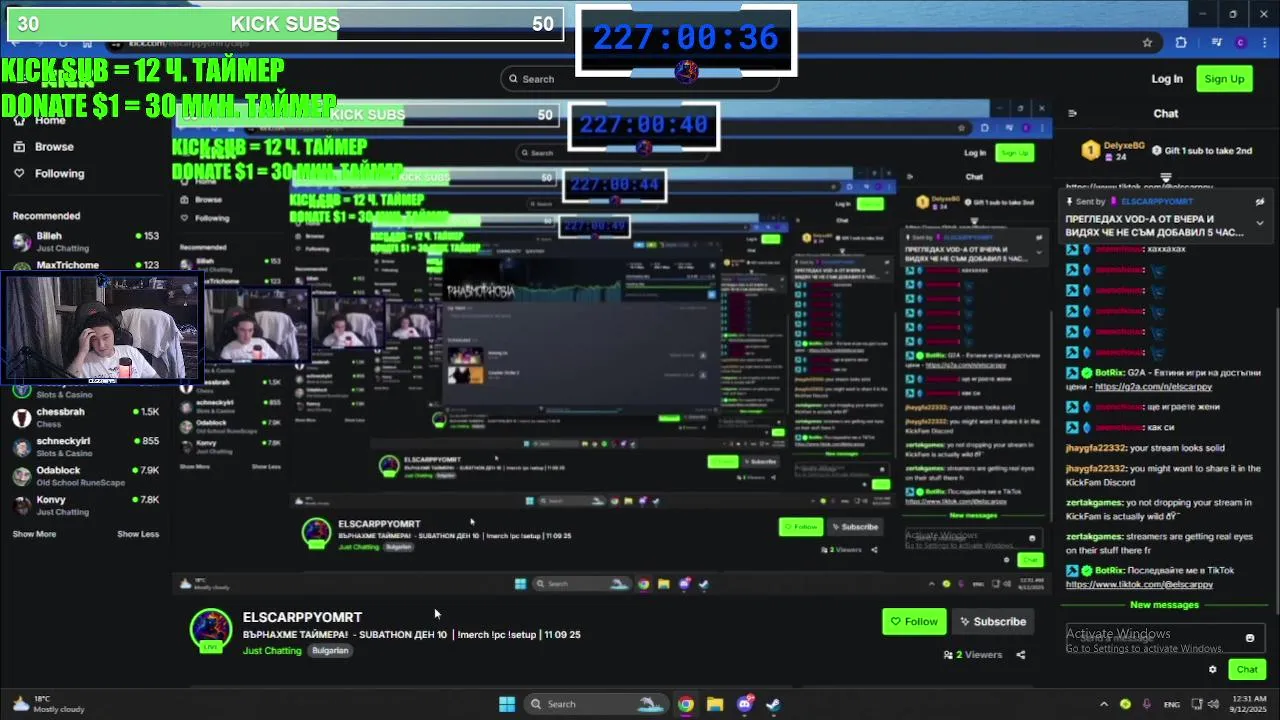The height and width of the screenshot is (720, 1280).
Task: Click the Log In button
Action: click(x=1167, y=79)
